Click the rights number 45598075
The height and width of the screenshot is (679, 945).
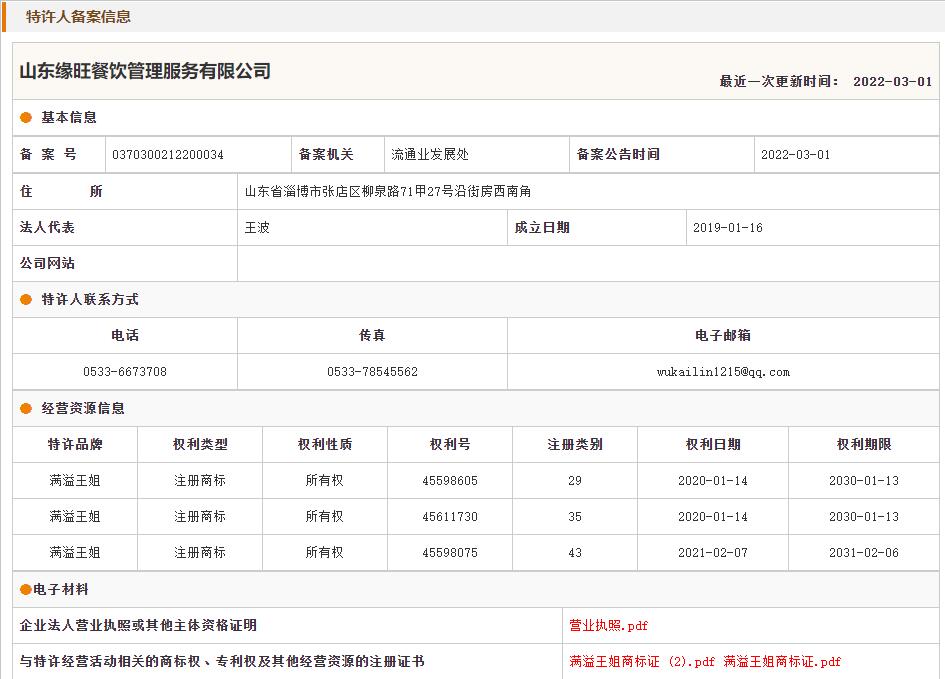pyautogui.click(x=450, y=553)
